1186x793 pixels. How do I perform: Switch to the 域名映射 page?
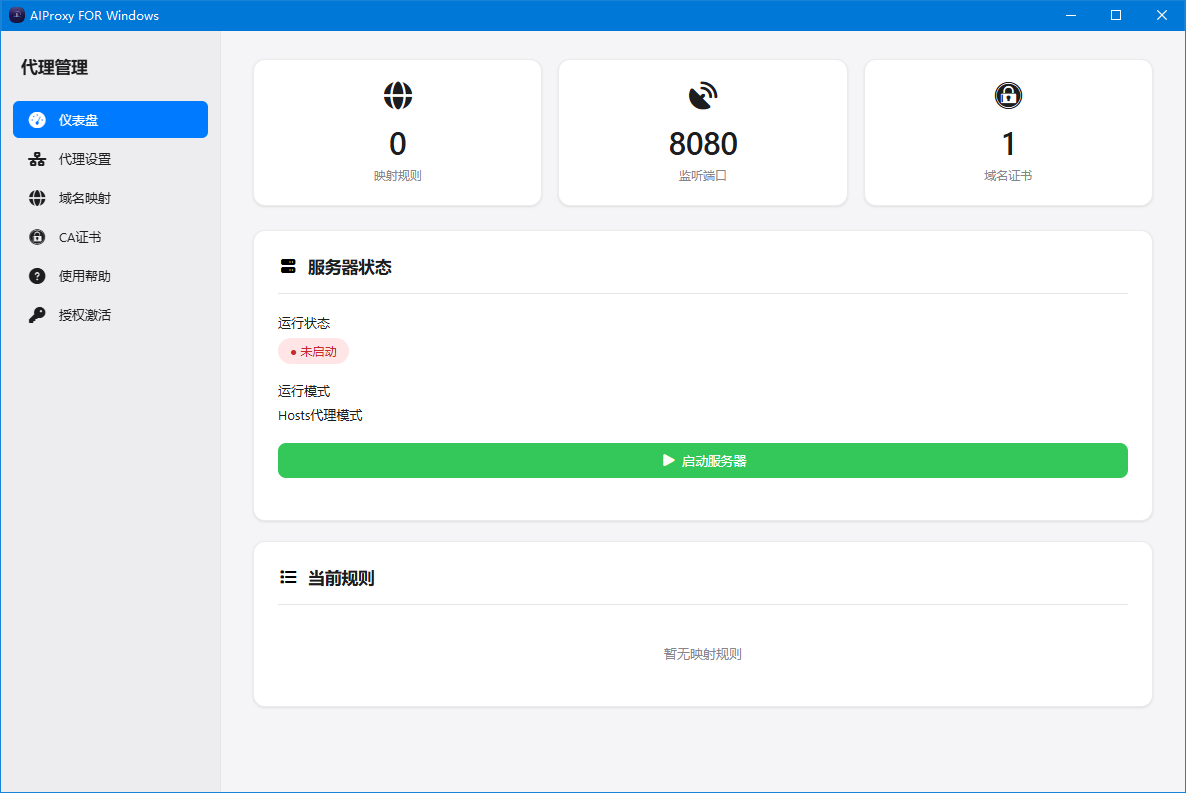85,198
